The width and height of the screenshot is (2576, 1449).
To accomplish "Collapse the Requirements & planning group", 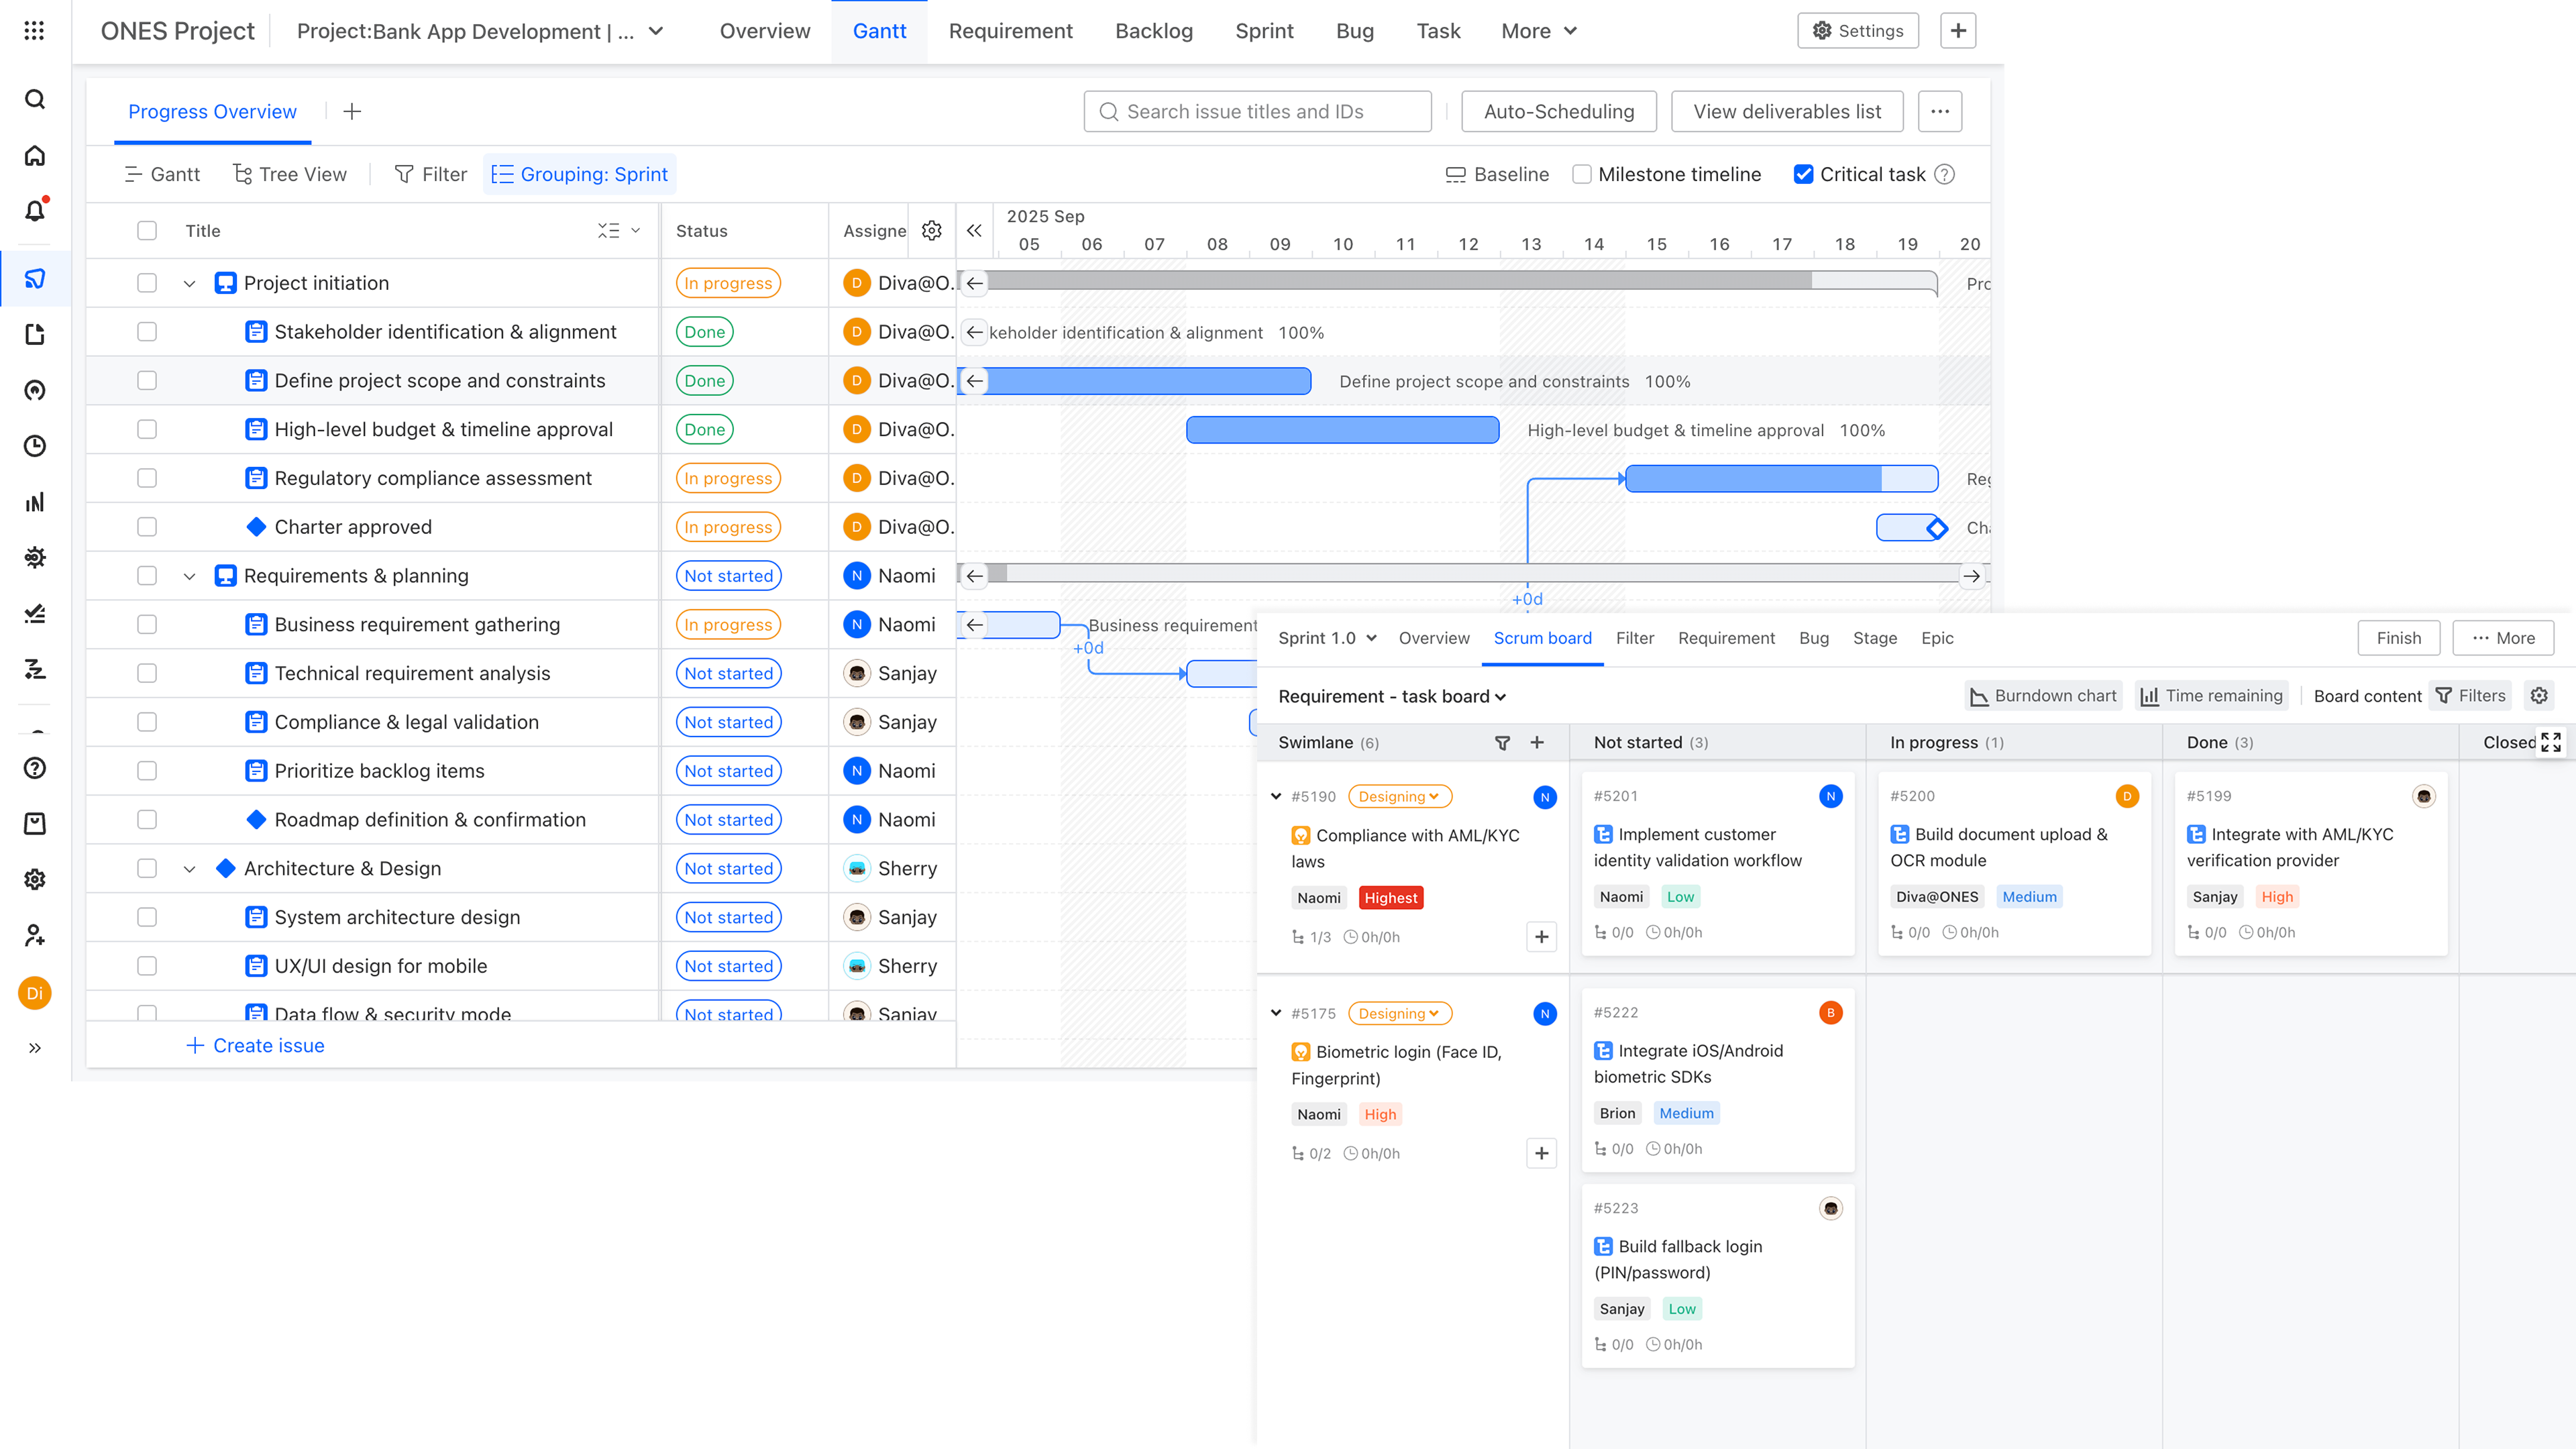I will (x=190, y=575).
